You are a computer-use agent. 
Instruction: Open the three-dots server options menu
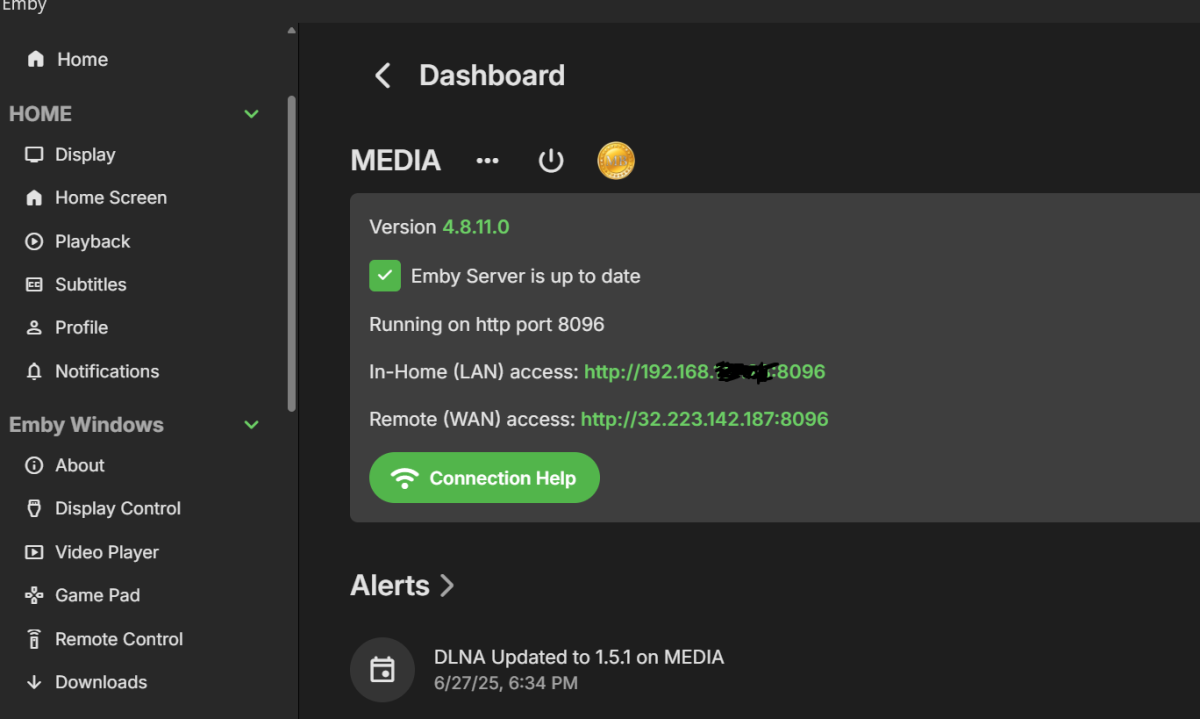(487, 161)
